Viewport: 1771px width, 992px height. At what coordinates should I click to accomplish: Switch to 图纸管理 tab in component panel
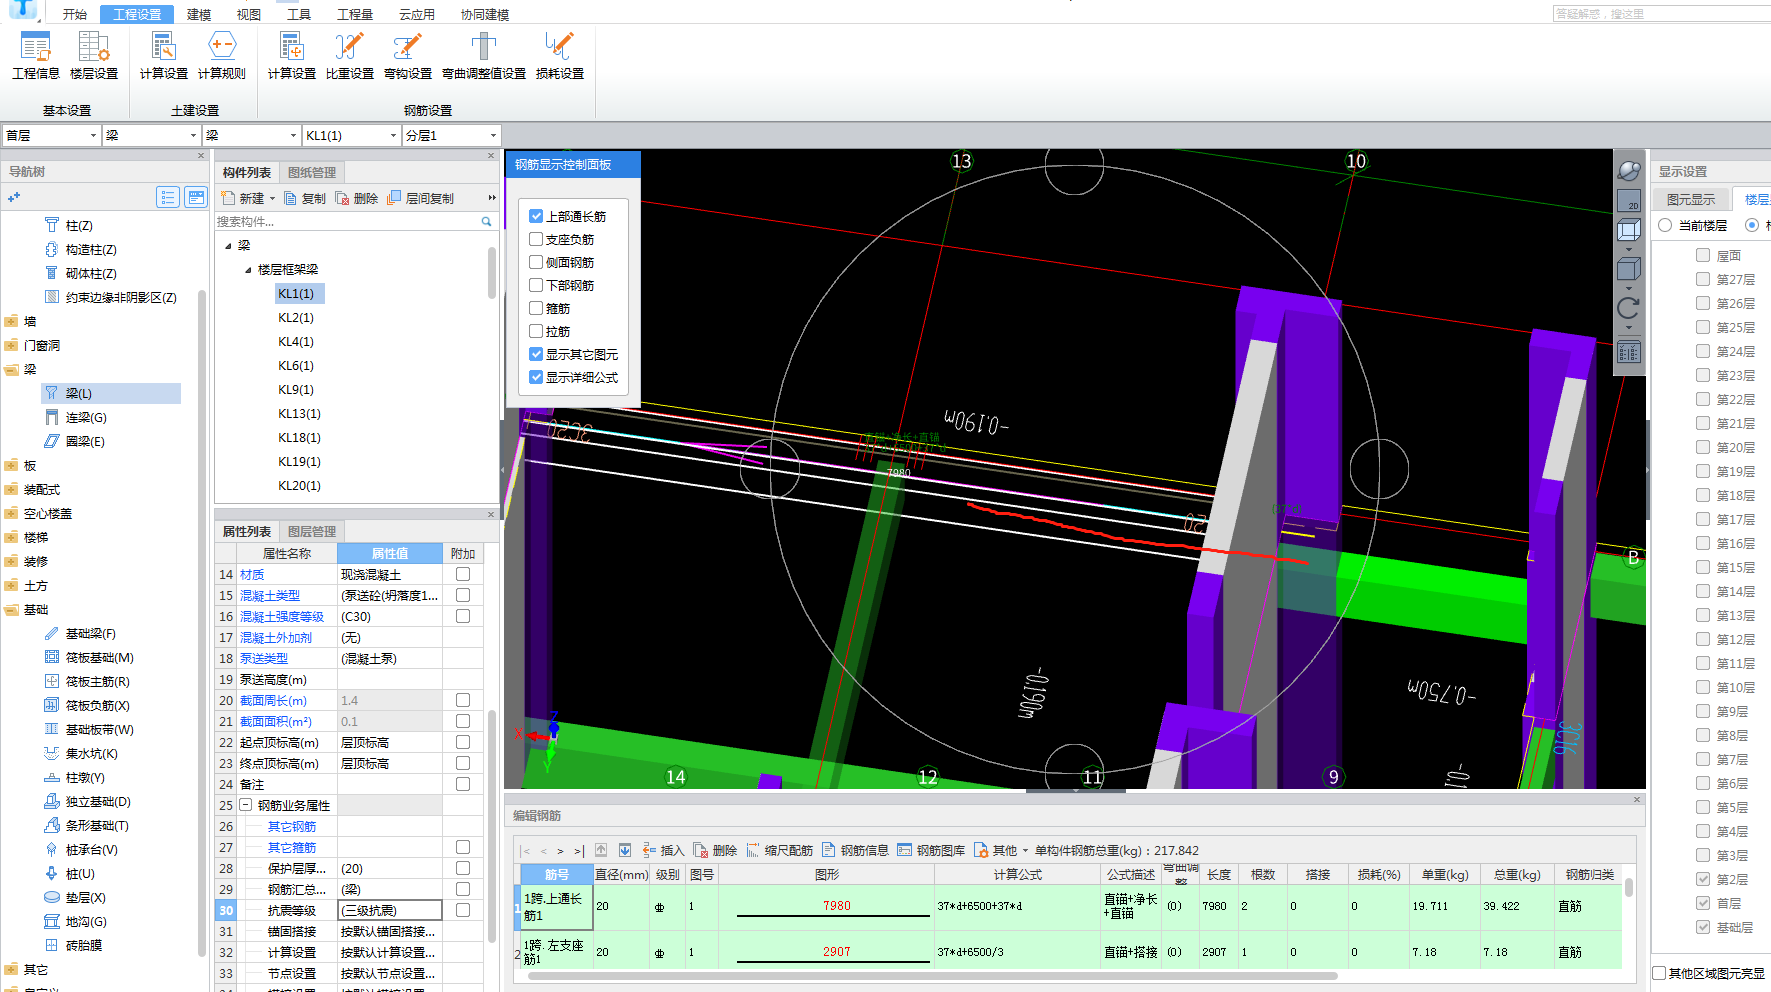[x=312, y=172]
